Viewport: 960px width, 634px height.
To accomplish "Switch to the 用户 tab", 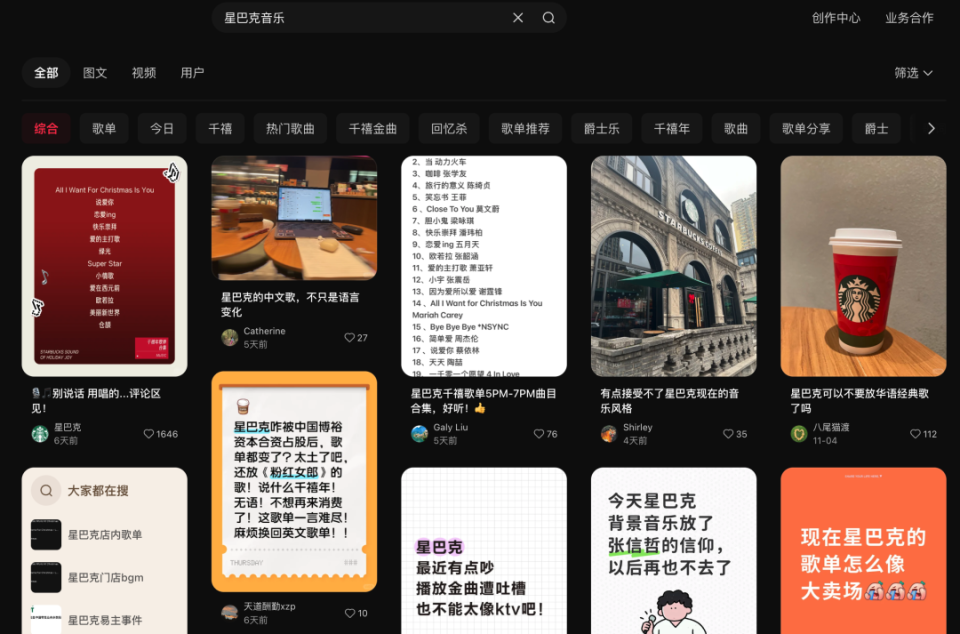I will click(192, 72).
